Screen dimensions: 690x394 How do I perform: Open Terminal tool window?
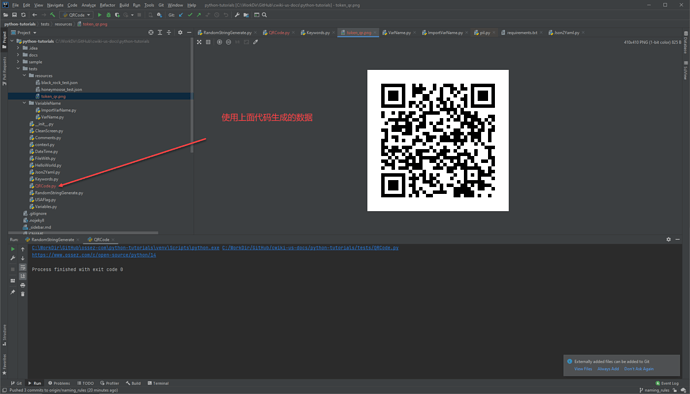tap(158, 383)
